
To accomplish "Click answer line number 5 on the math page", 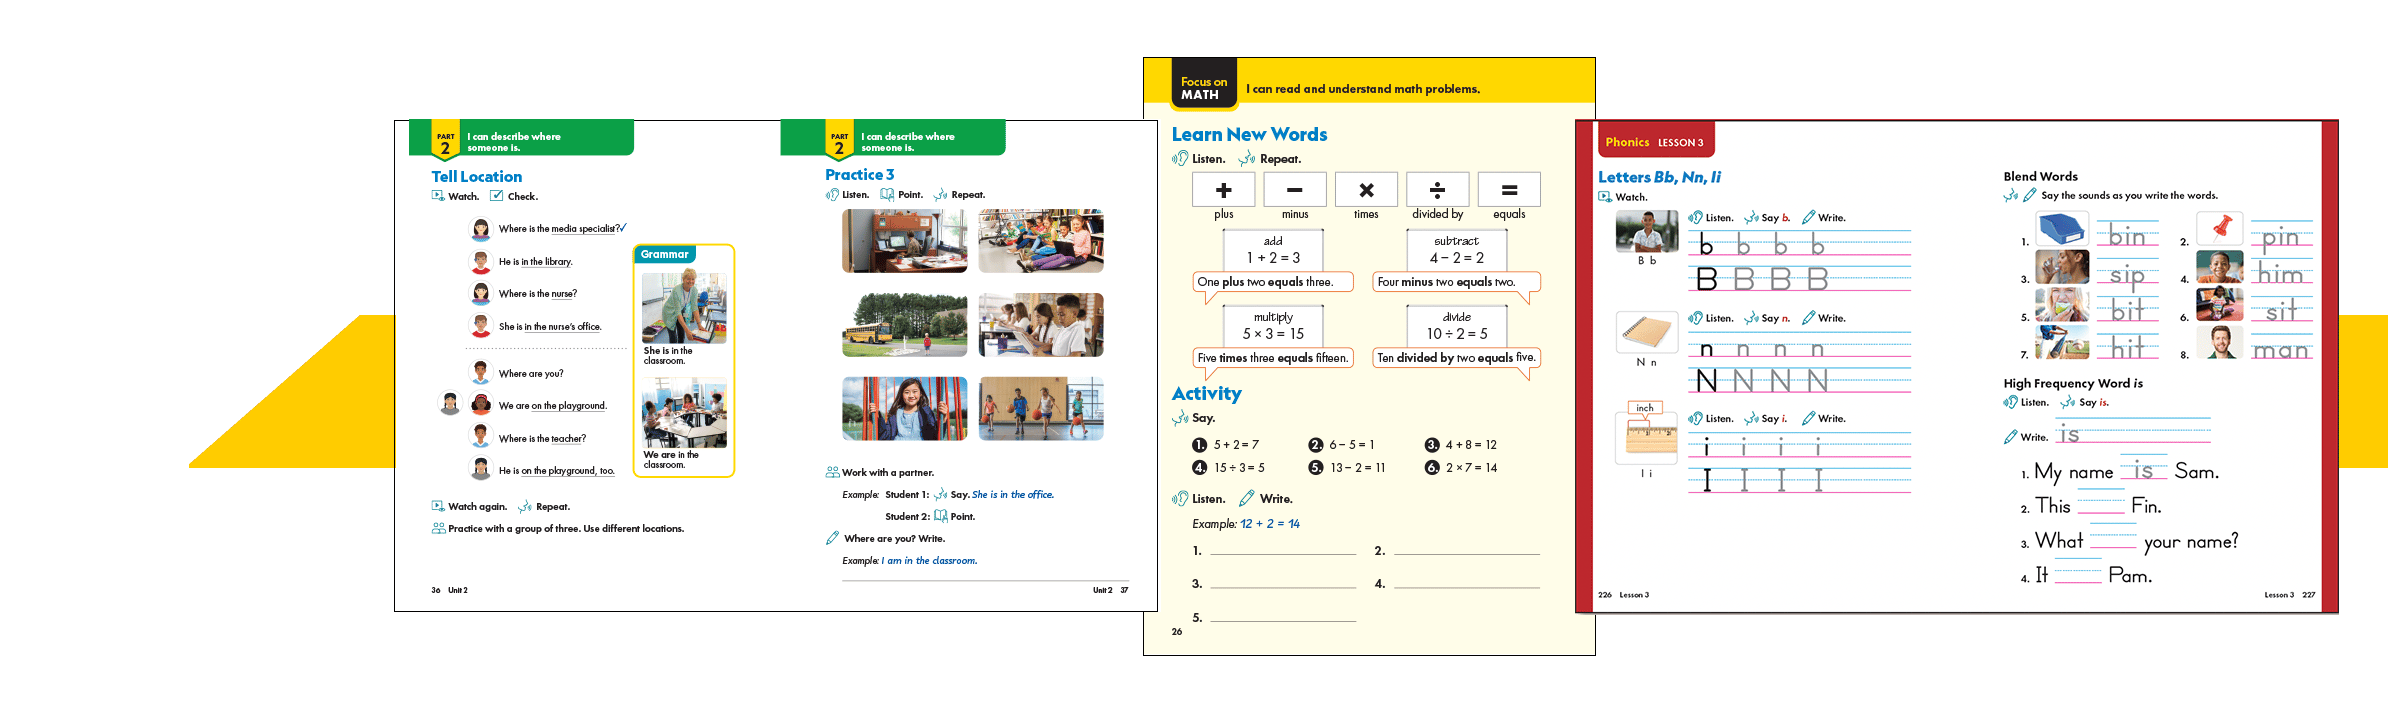I will point(1283,618).
